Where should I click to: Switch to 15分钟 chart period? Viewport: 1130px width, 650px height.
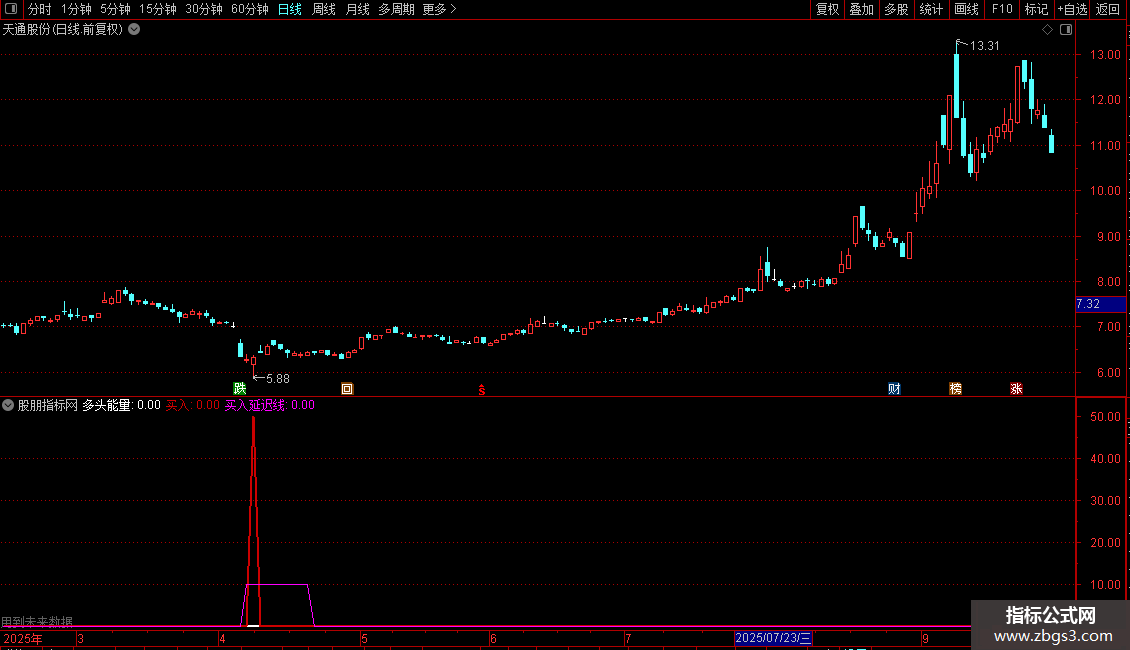click(x=158, y=9)
